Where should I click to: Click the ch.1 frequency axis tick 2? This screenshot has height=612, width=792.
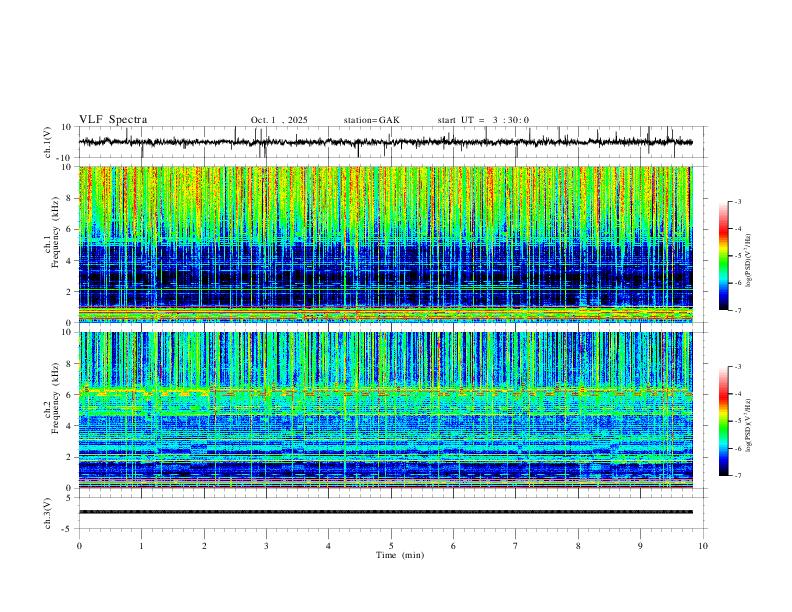pos(69,291)
